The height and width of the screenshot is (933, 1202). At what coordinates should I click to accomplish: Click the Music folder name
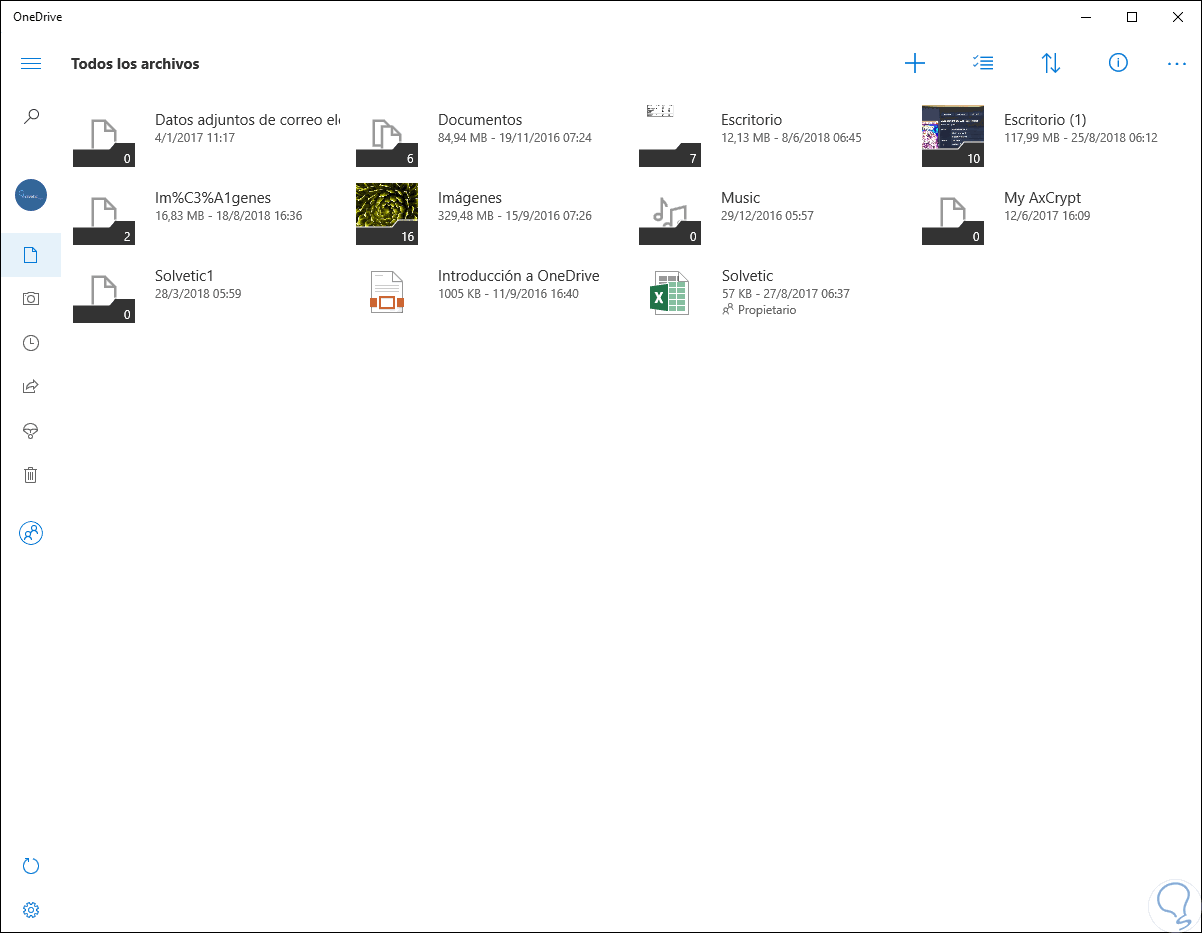pyautogui.click(x=740, y=198)
